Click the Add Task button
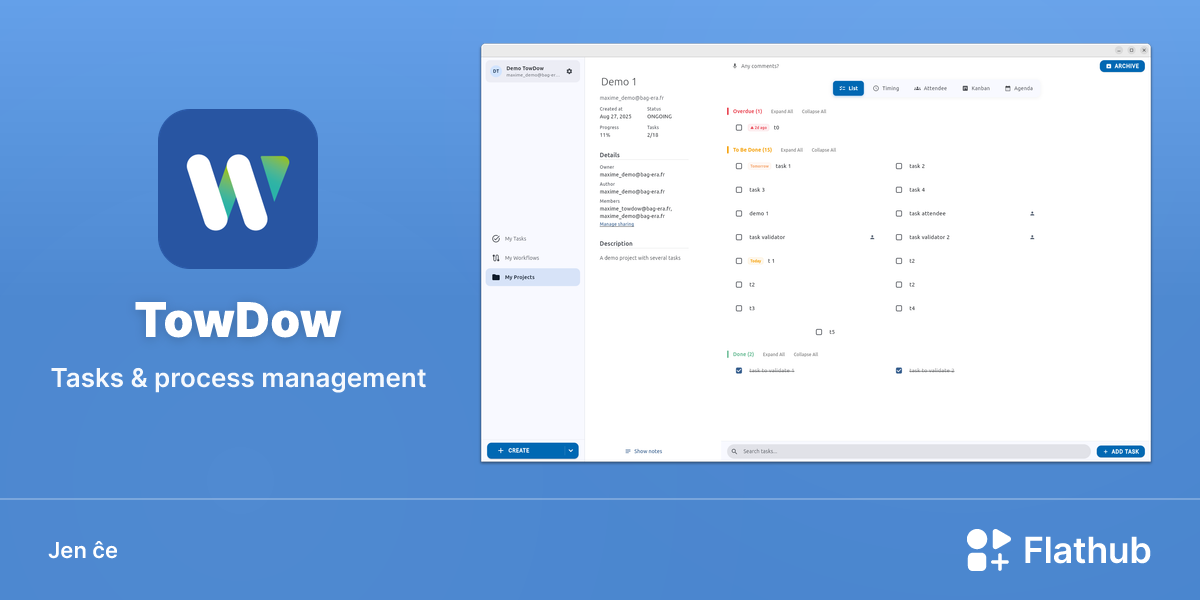 [1121, 452]
